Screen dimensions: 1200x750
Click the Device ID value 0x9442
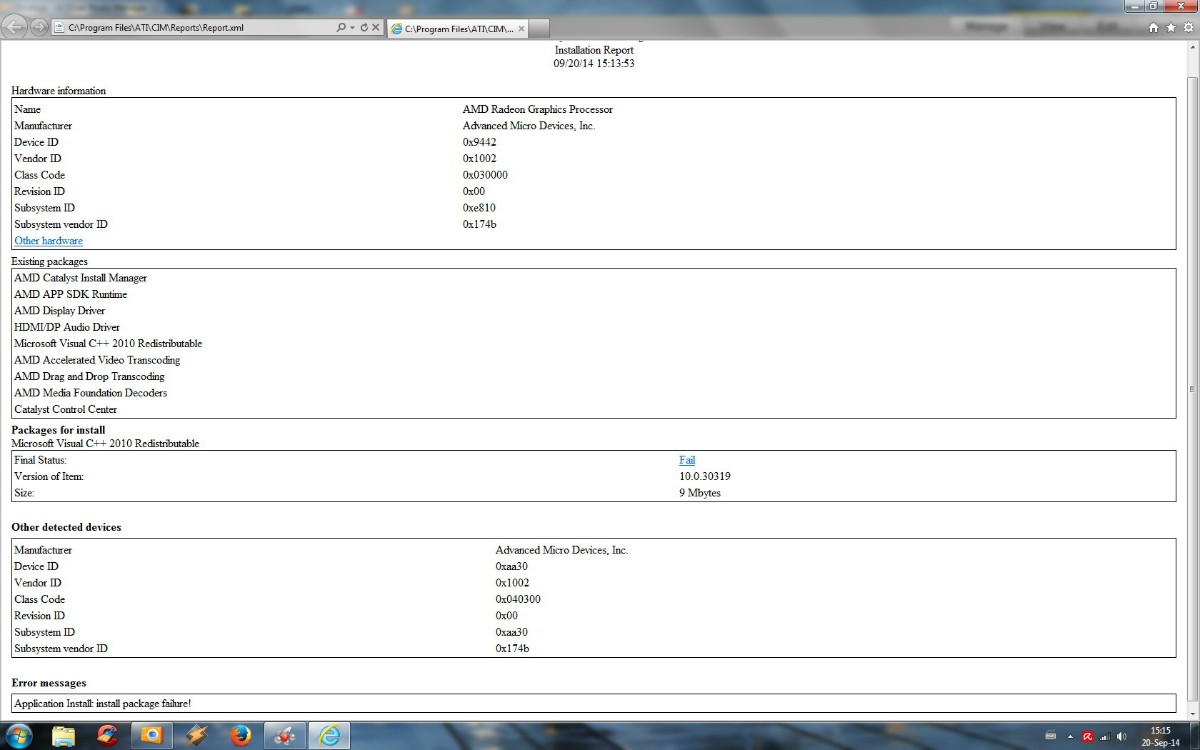479,142
